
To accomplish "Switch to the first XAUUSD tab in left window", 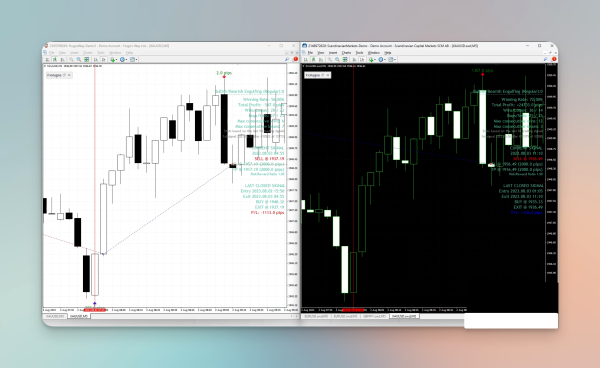I will click(55, 316).
